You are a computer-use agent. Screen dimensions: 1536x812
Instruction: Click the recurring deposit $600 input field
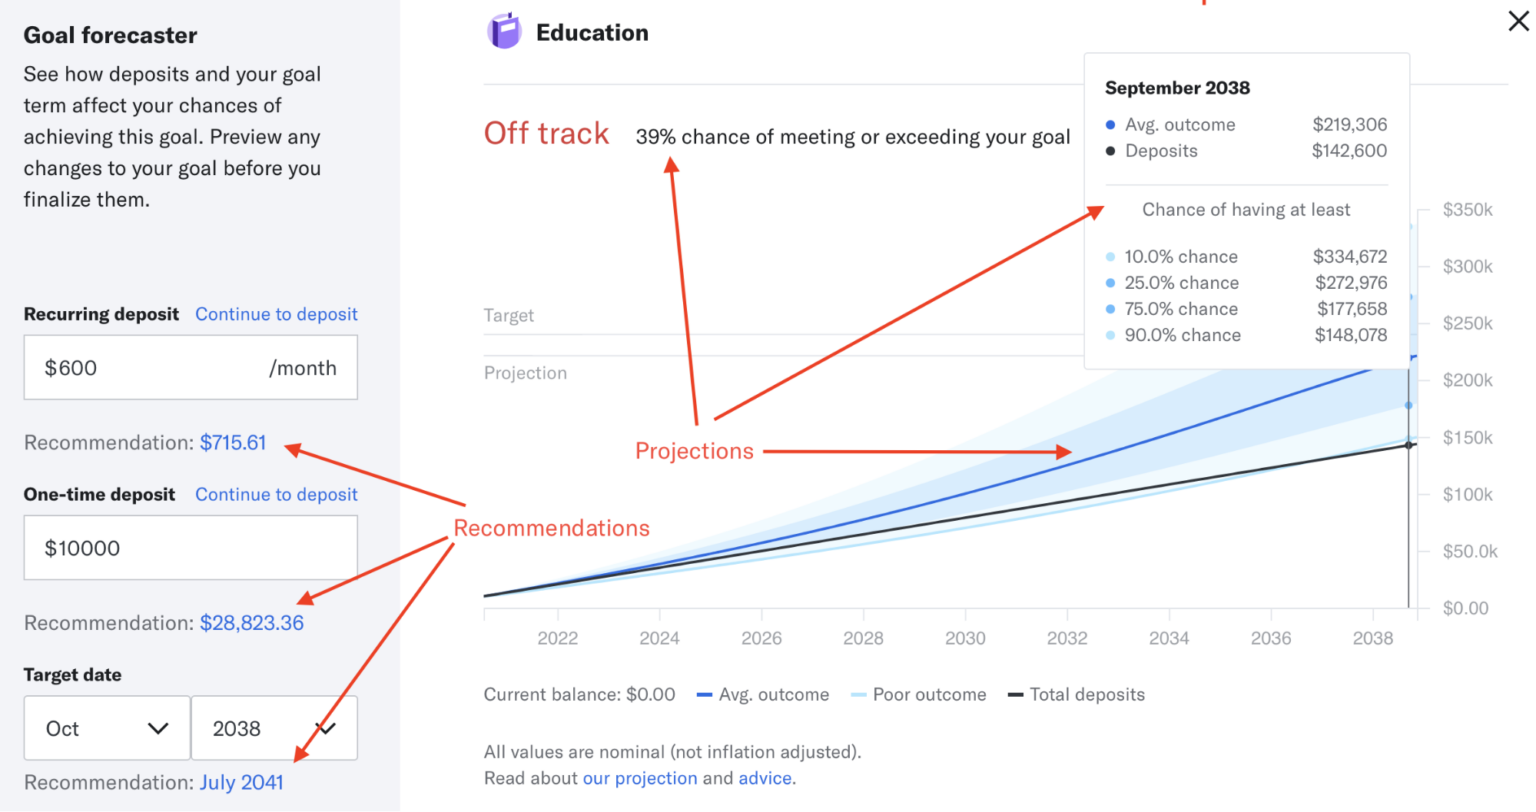coord(191,368)
